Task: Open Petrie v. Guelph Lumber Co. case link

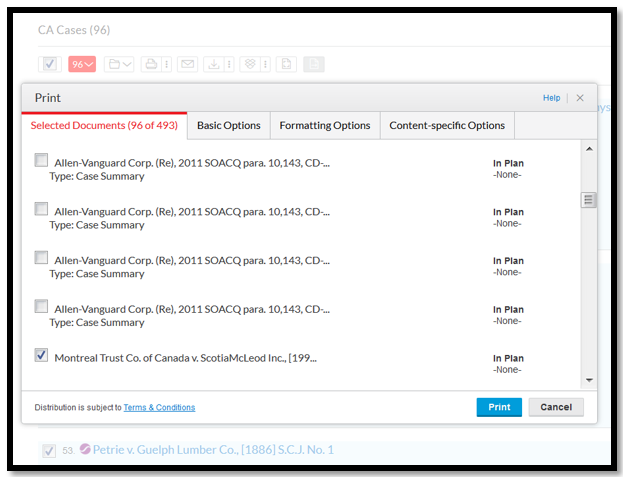Action: (x=213, y=450)
